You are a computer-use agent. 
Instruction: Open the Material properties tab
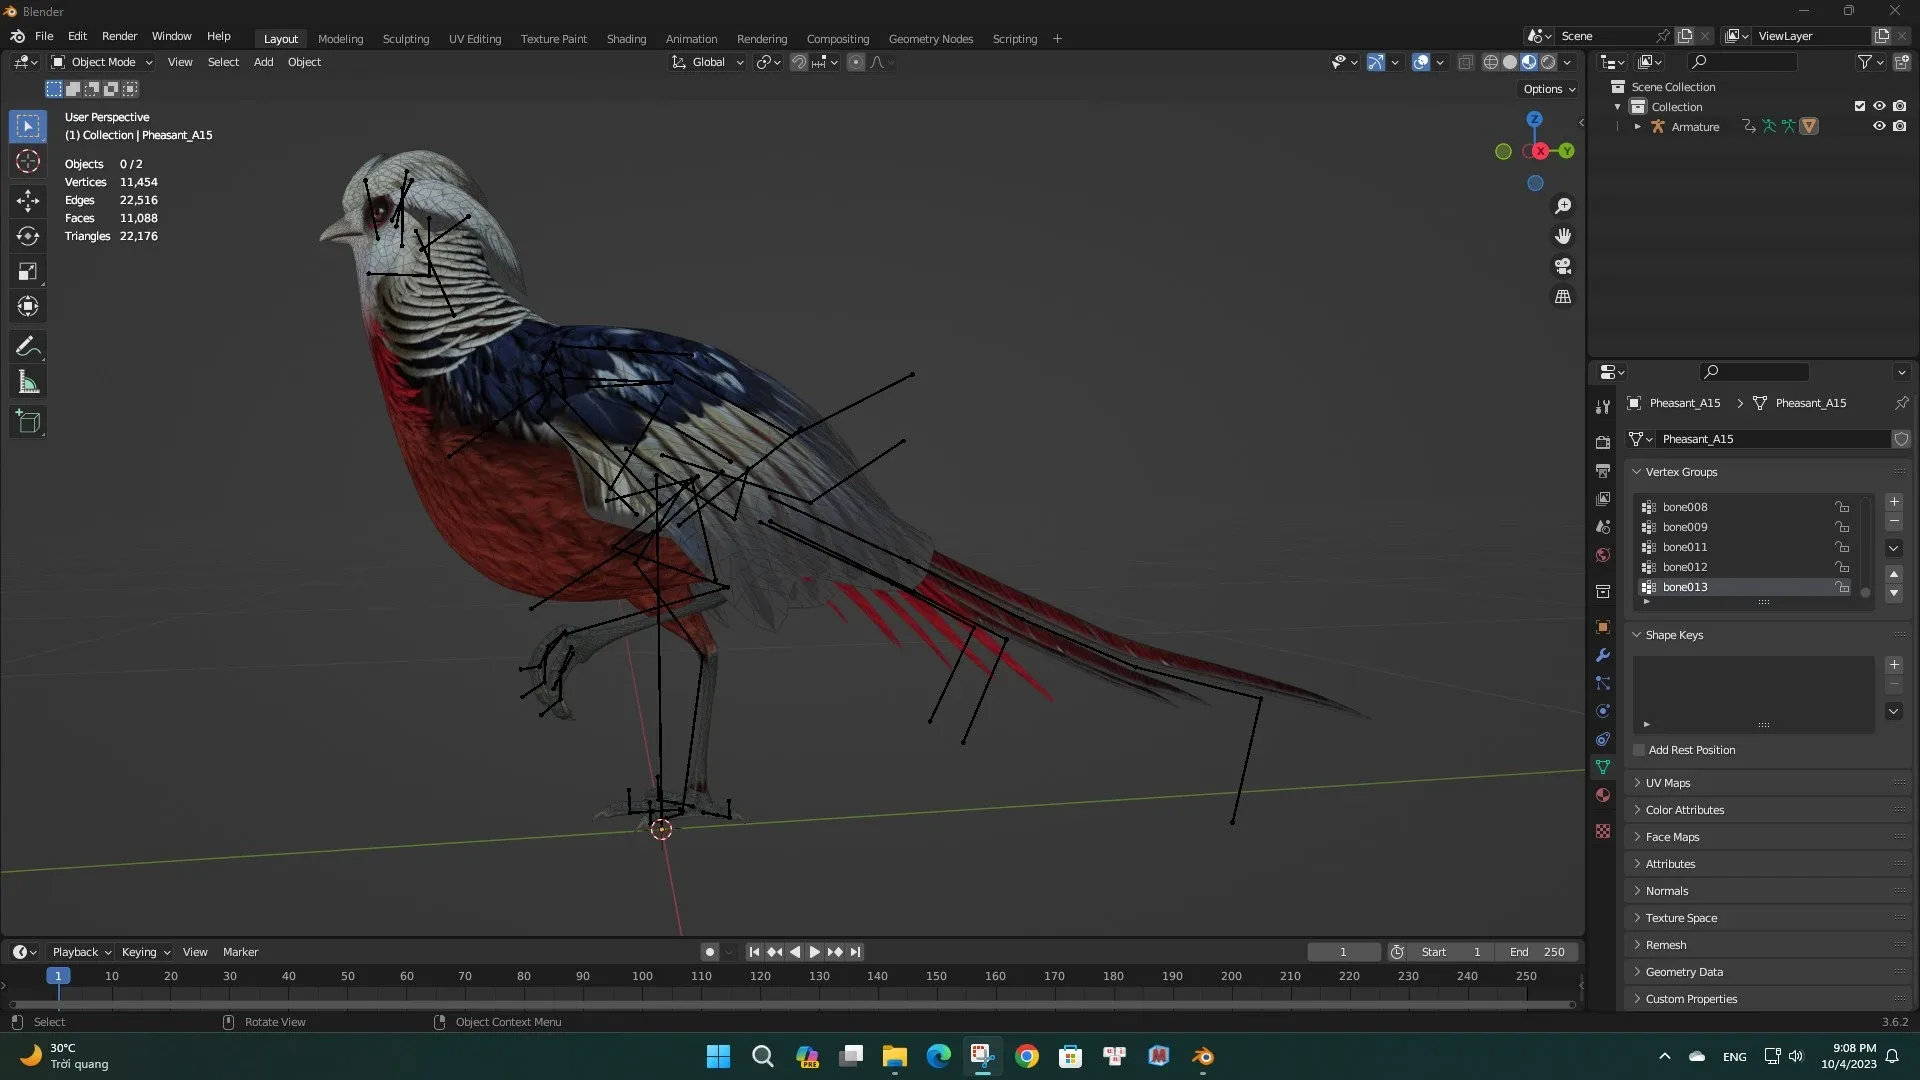[x=1603, y=795]
